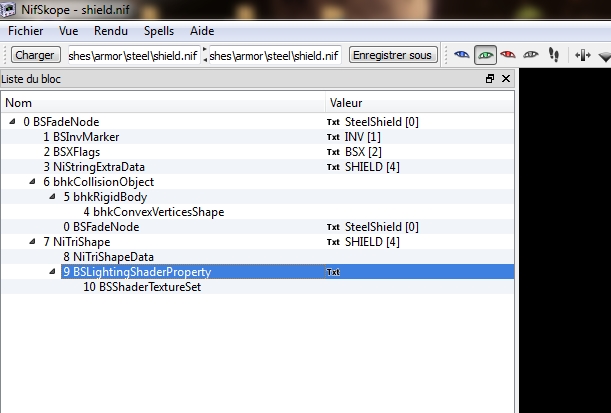Select the 4 bhkConvexVerticesShape row
This screenshot has width=611, height=413.
[257, 212]
